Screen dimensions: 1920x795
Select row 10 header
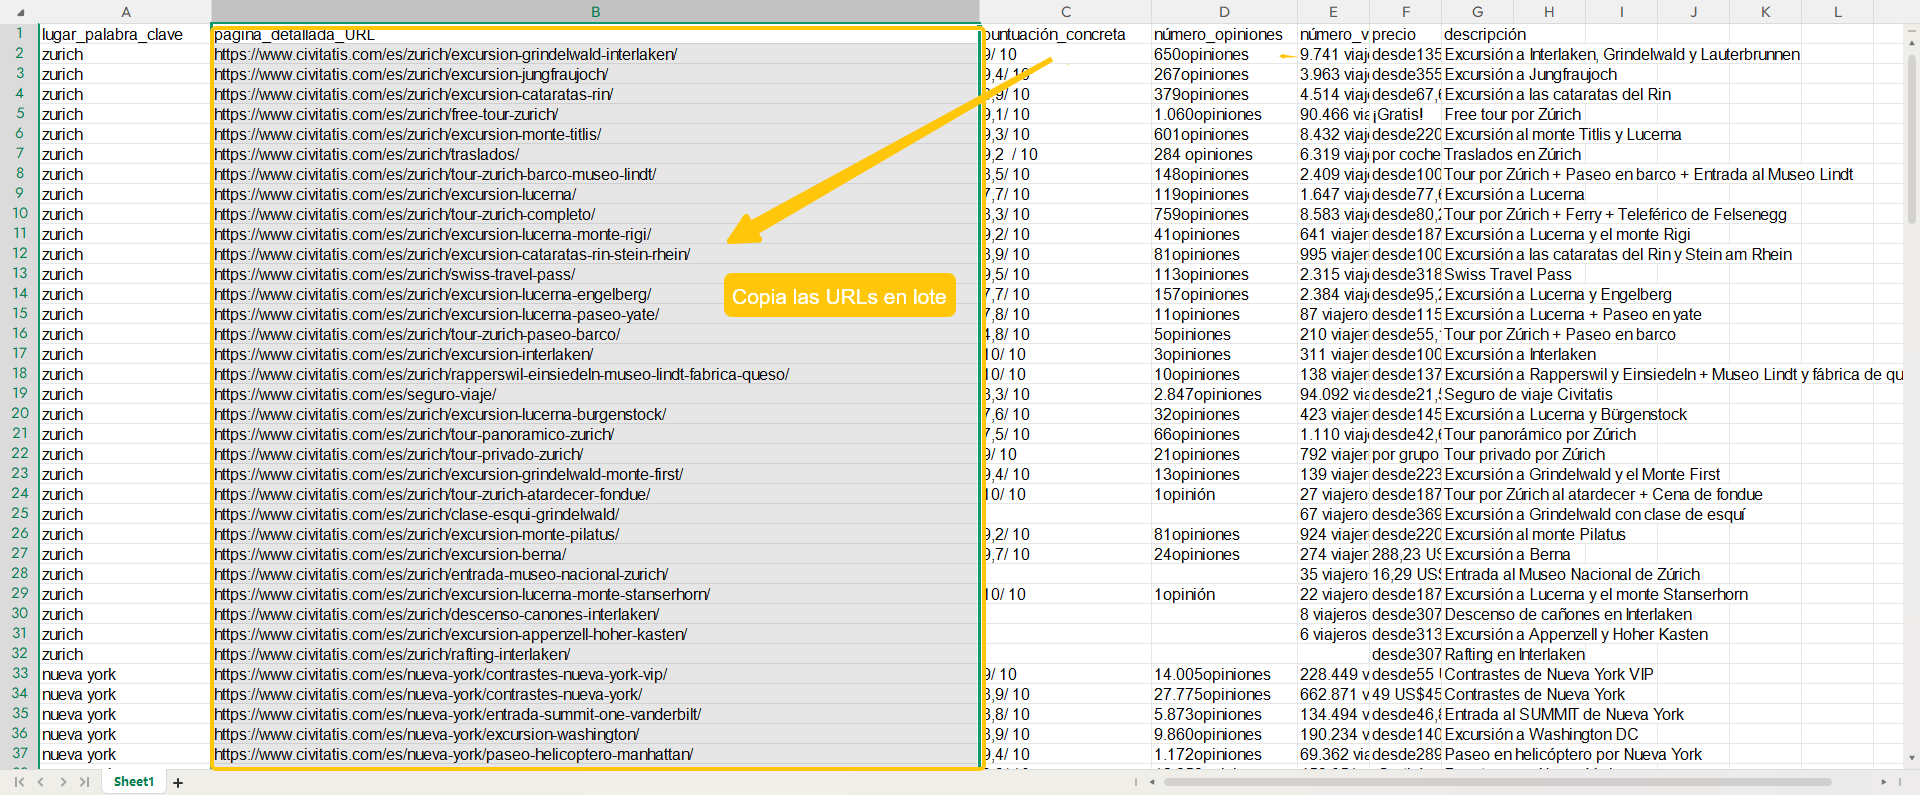[x=19, y=214]
